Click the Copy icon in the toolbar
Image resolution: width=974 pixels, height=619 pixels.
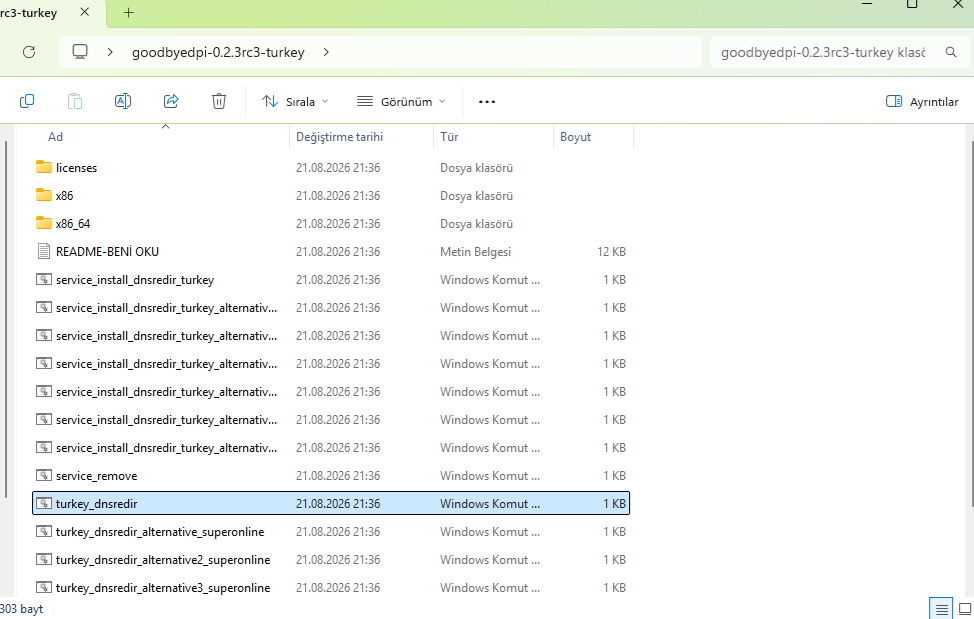pos(27,101)
